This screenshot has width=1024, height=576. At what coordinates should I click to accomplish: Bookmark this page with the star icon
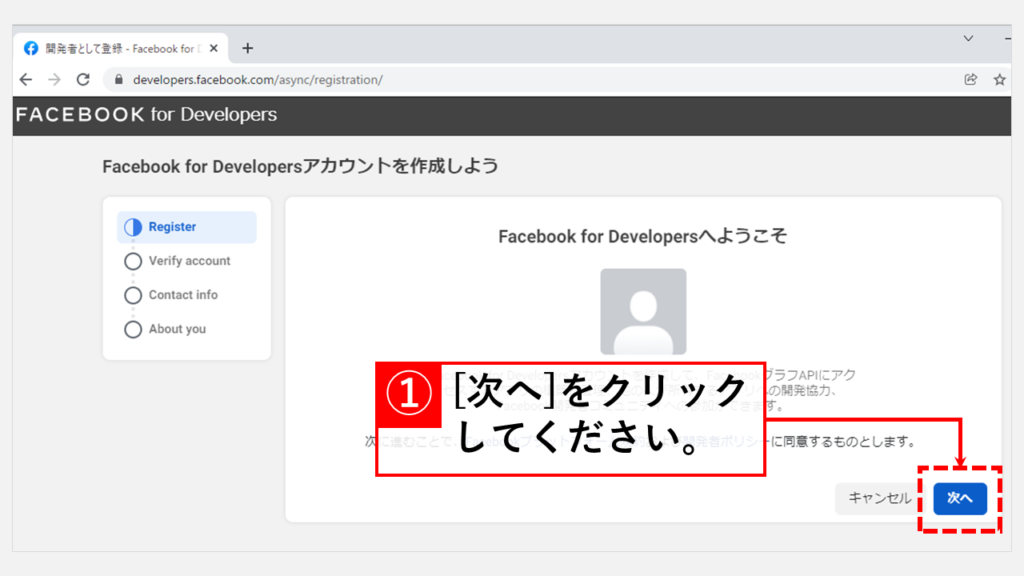[999, 79]
